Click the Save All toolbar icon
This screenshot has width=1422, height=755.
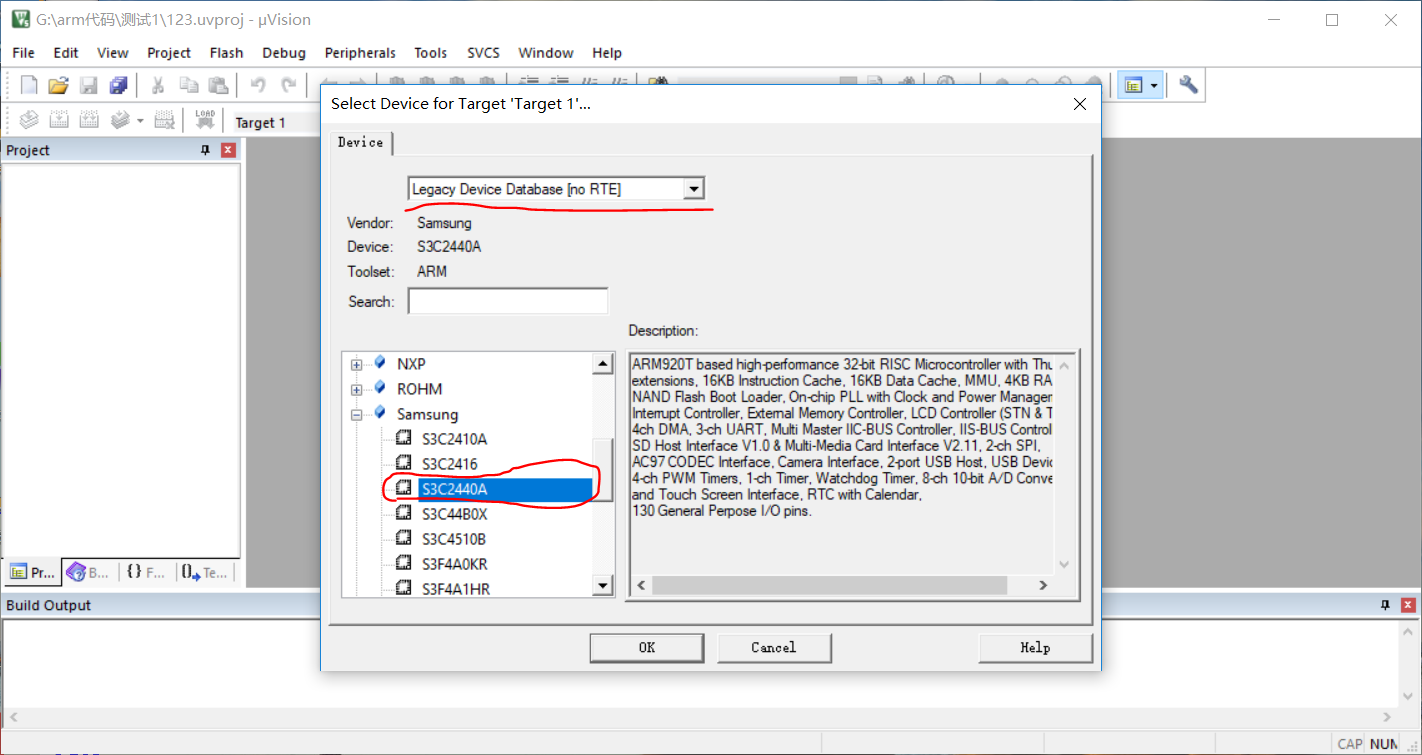[119, 85]
